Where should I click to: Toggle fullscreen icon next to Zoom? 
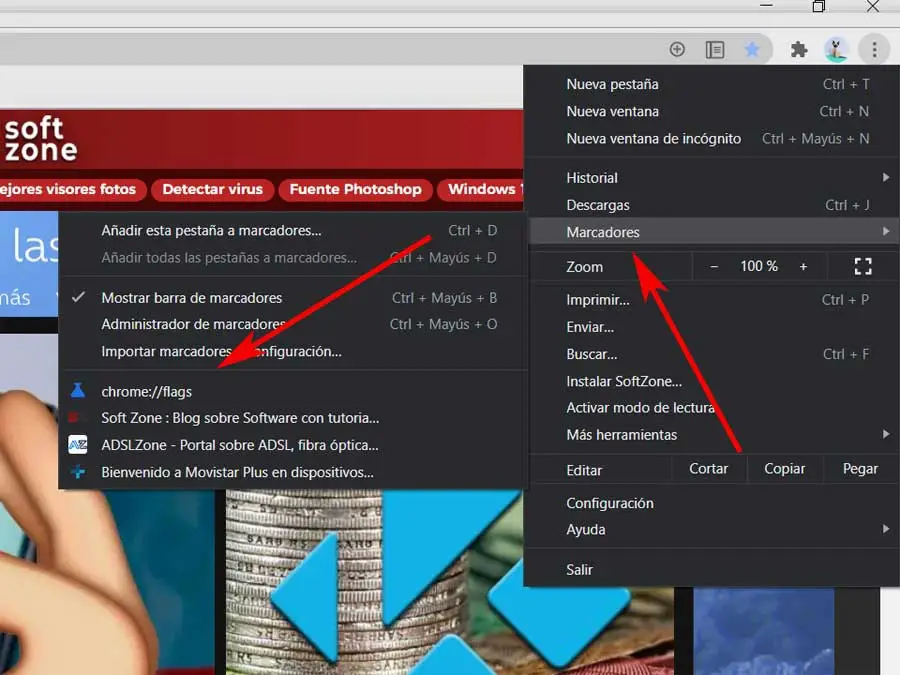coord(863,266)
